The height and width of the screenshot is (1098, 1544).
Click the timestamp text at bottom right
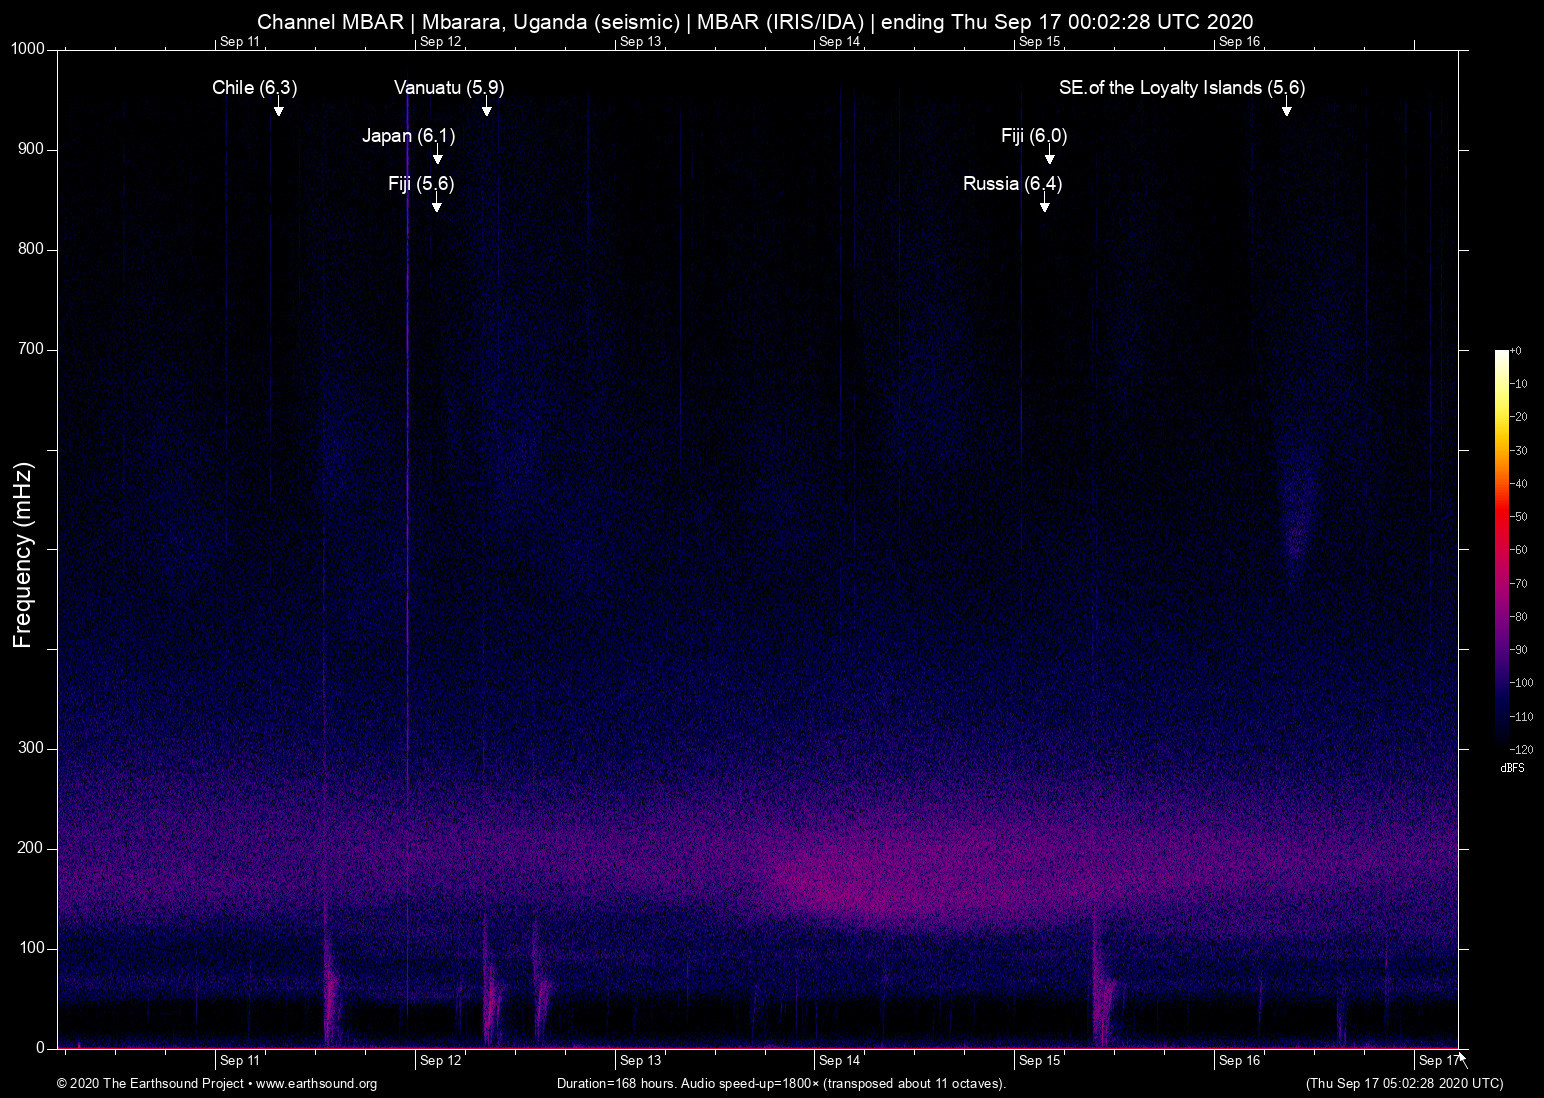click(1404, 1084)
